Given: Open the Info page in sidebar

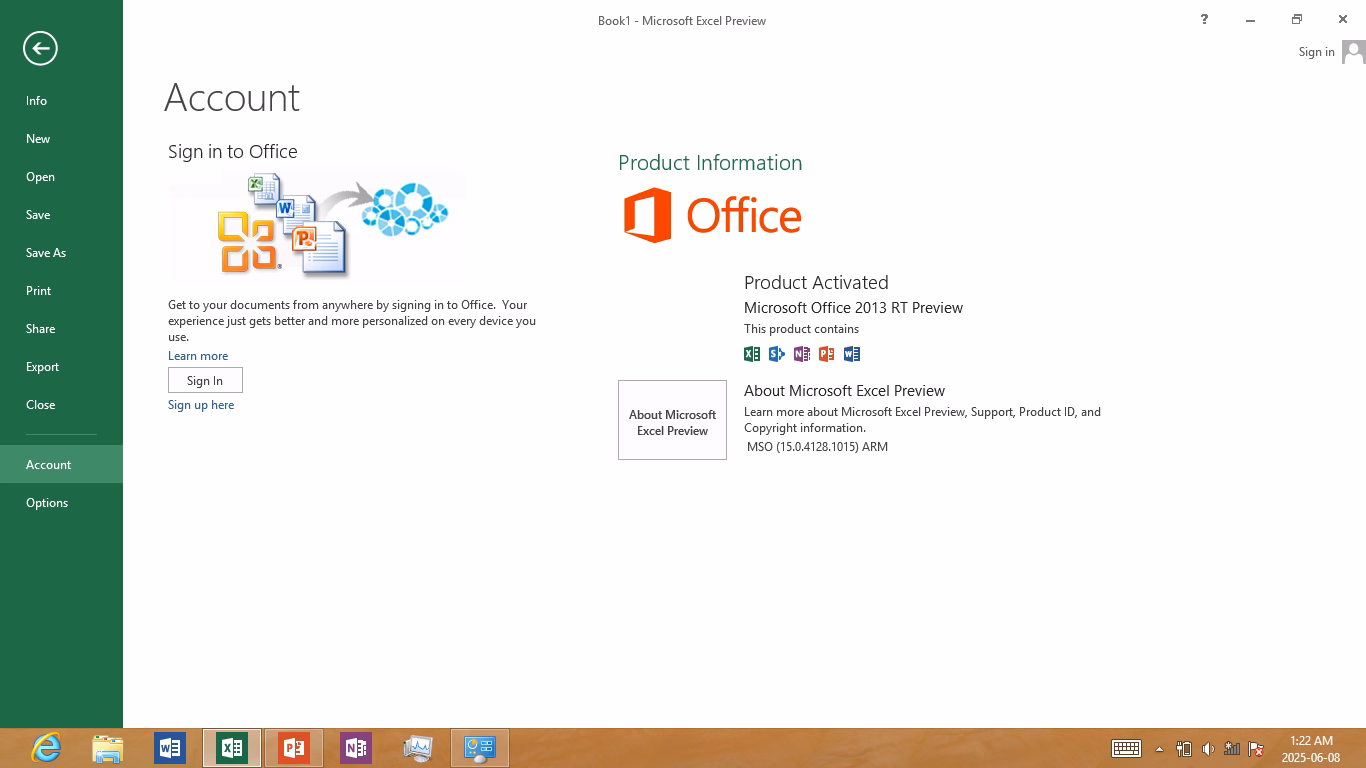Looking at the screenshot, I should pos(37,101).
